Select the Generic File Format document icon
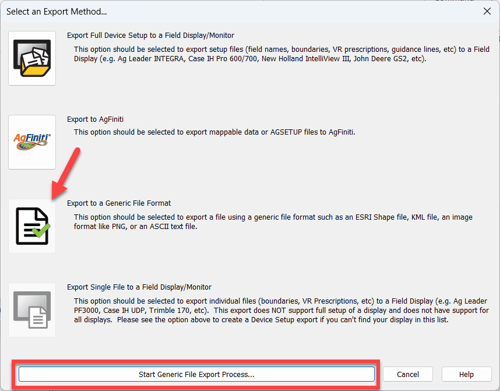This screenshot has width=500, height=391. tap(32, 226)
